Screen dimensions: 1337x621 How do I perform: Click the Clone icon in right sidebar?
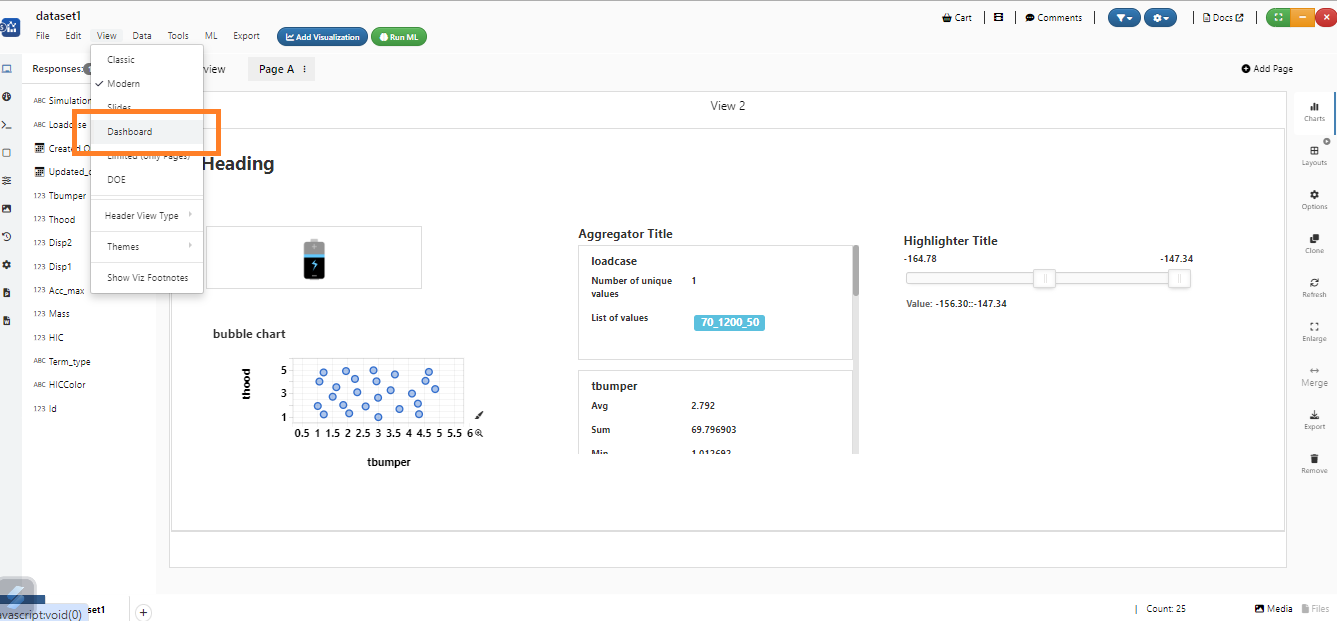(x=1314, y=238)
